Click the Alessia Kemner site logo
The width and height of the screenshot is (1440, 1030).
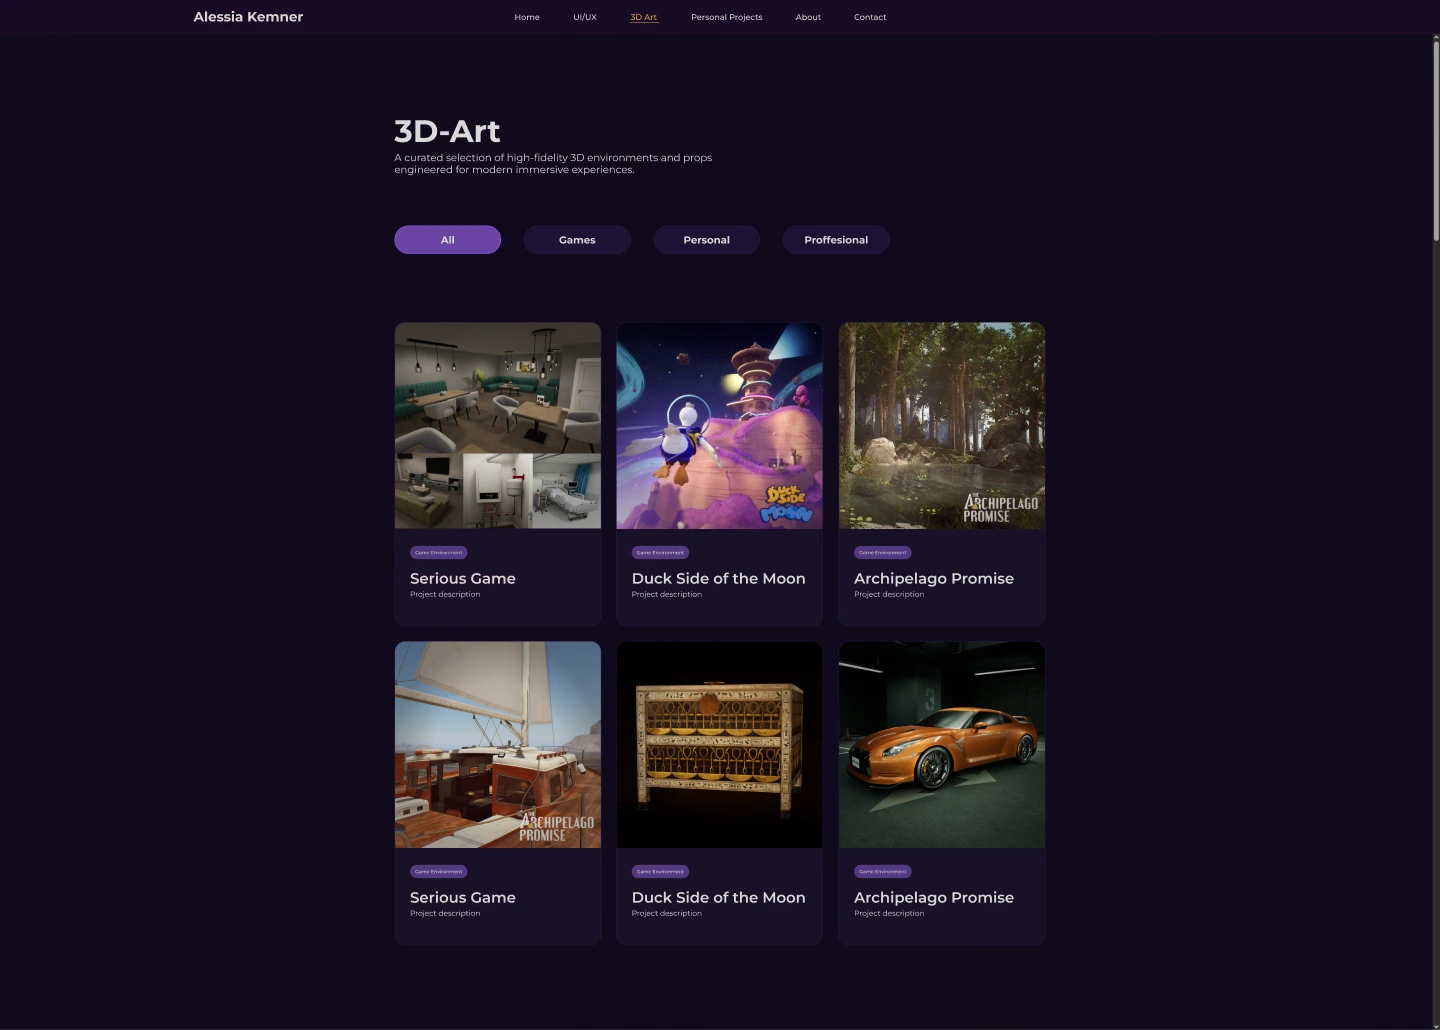[248, 17]
